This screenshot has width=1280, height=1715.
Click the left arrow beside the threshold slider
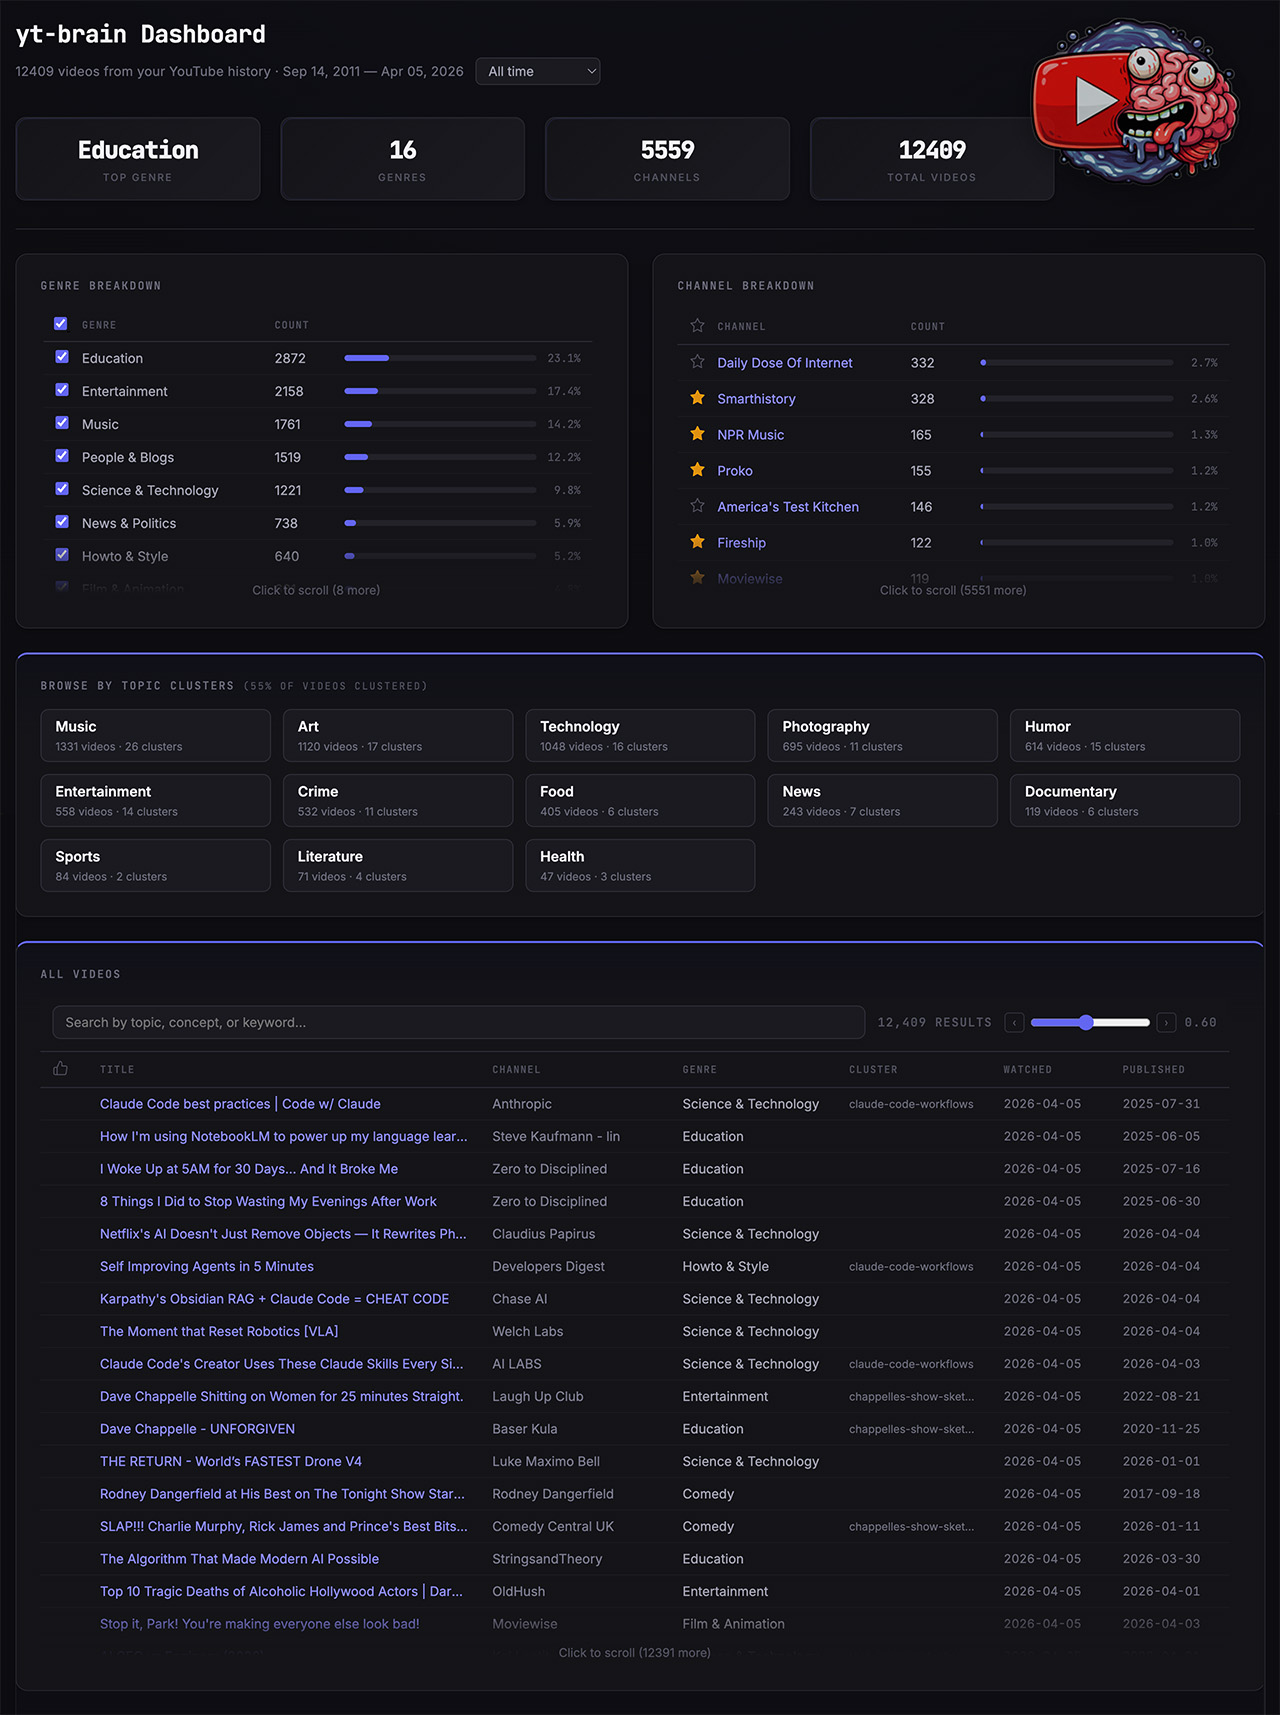[1014, 1022]
